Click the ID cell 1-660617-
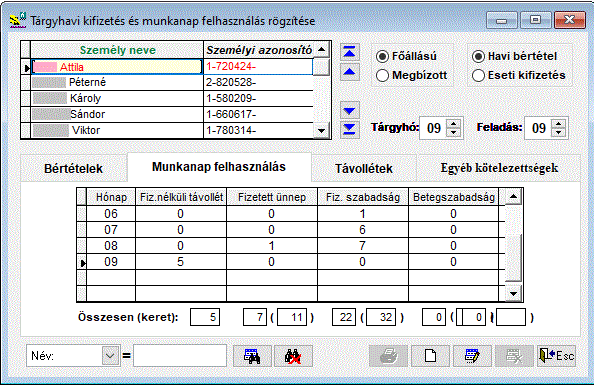 coord(258,114)
